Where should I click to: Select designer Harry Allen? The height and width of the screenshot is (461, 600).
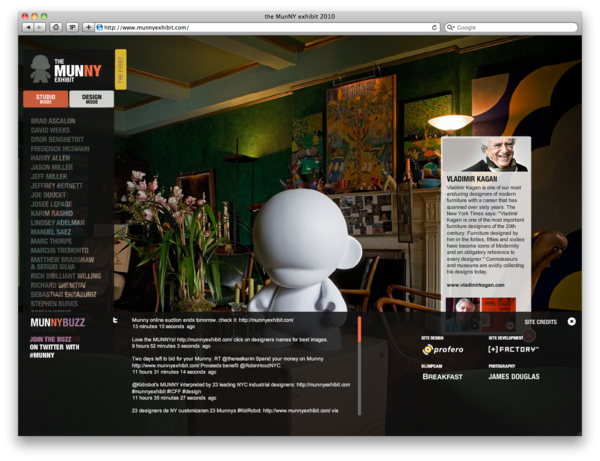point(50,158)
